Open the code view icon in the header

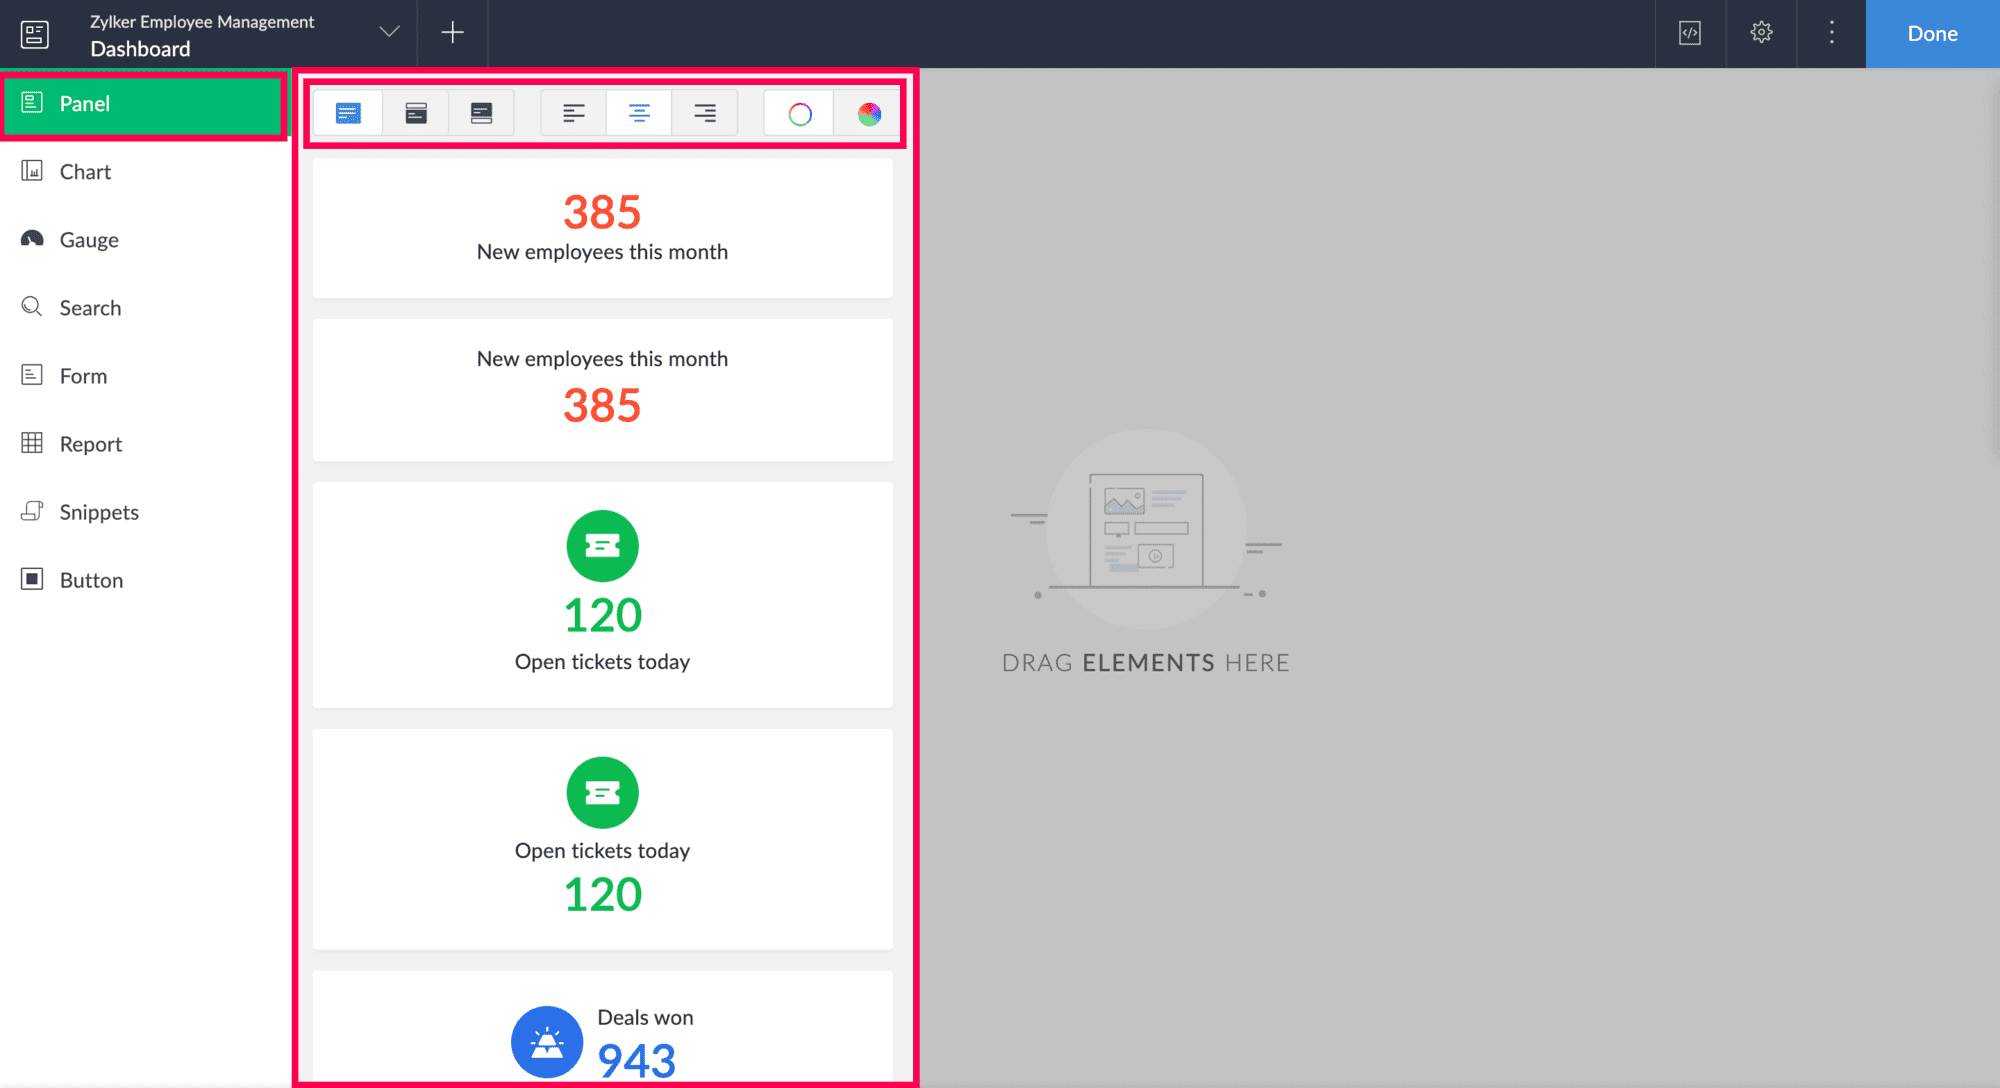pyautogui.click(x=1690, y=33)
